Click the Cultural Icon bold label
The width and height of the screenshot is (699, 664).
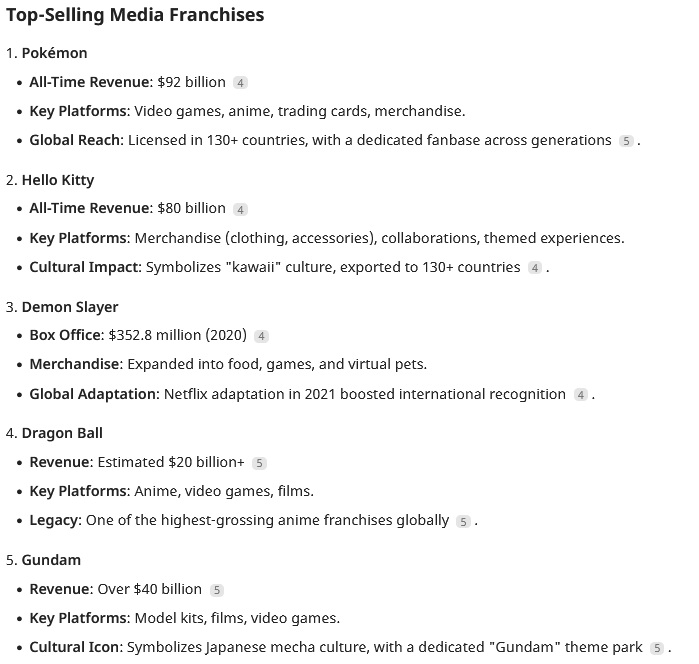click(x=76, y=647)
